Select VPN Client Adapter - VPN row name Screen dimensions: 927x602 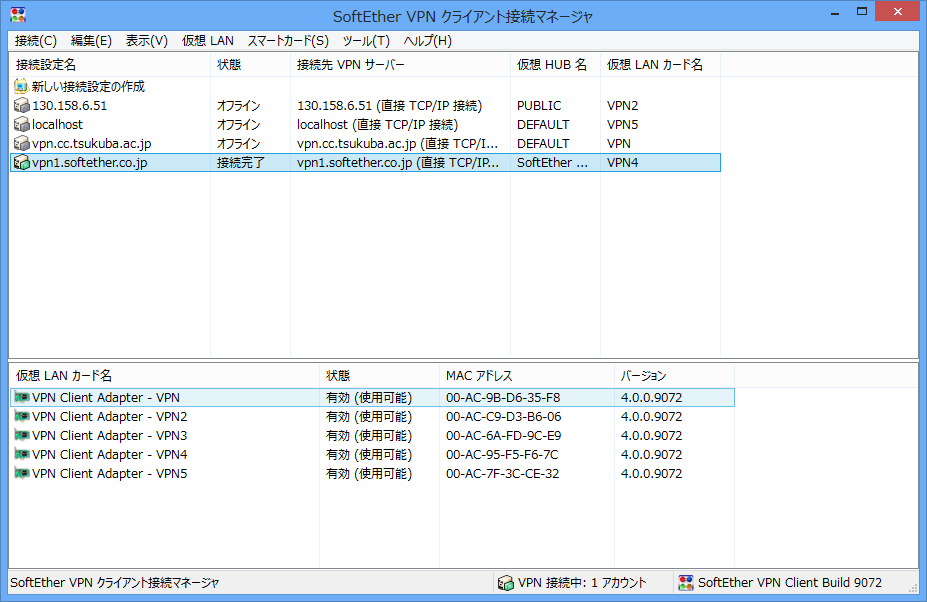[106, 397]
